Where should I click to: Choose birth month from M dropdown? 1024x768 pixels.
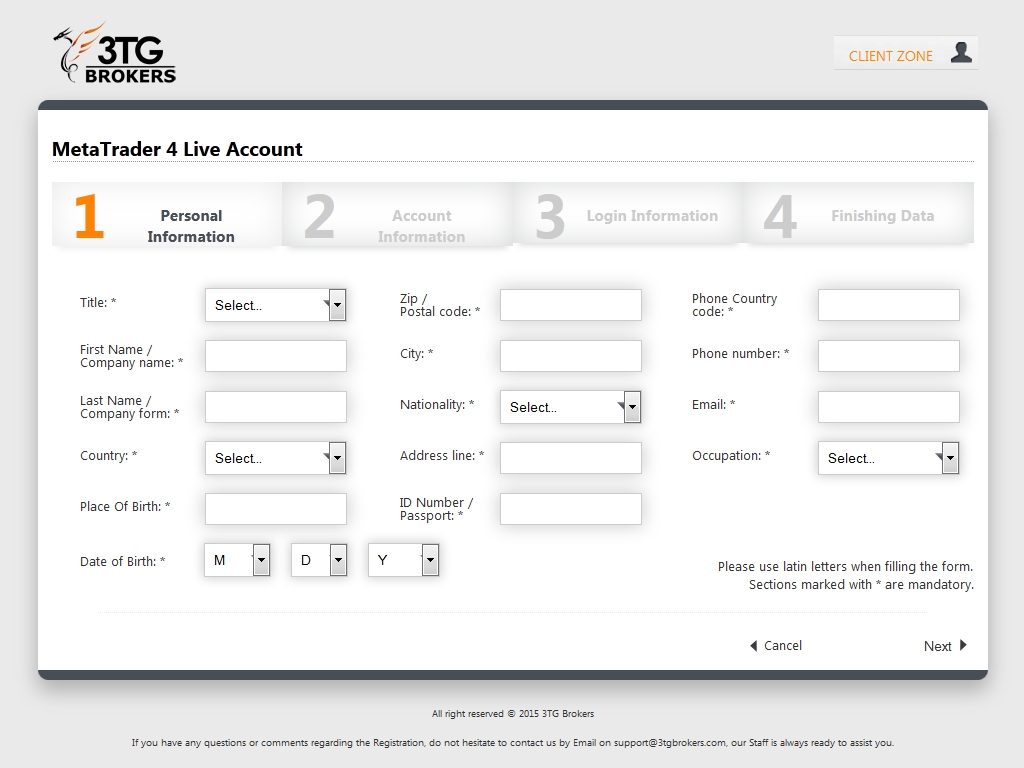tap(237, 560)
